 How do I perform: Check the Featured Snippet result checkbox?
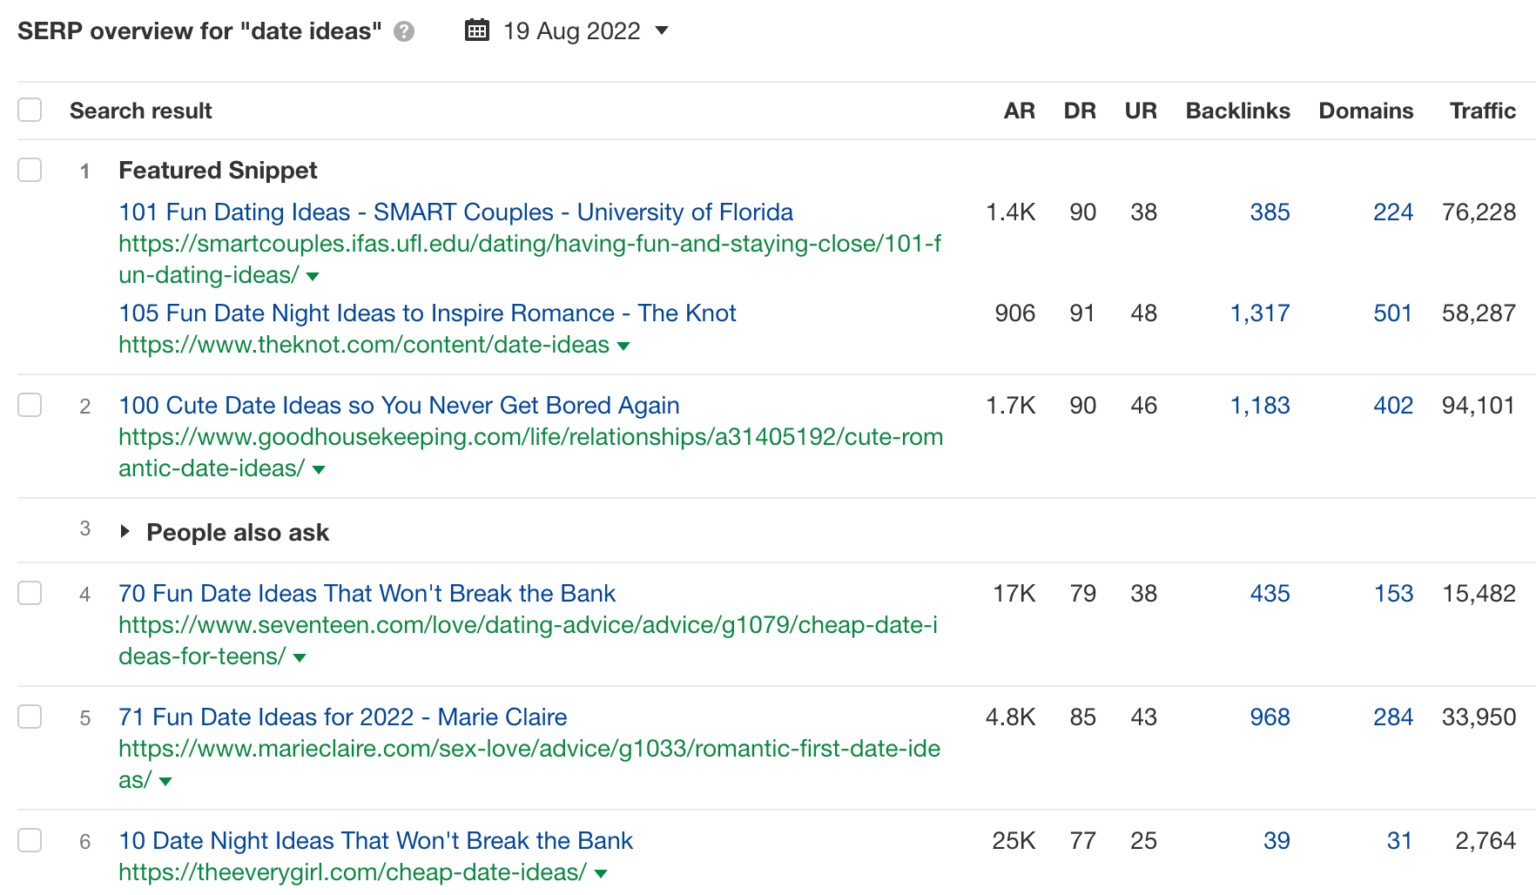[29, 169]
